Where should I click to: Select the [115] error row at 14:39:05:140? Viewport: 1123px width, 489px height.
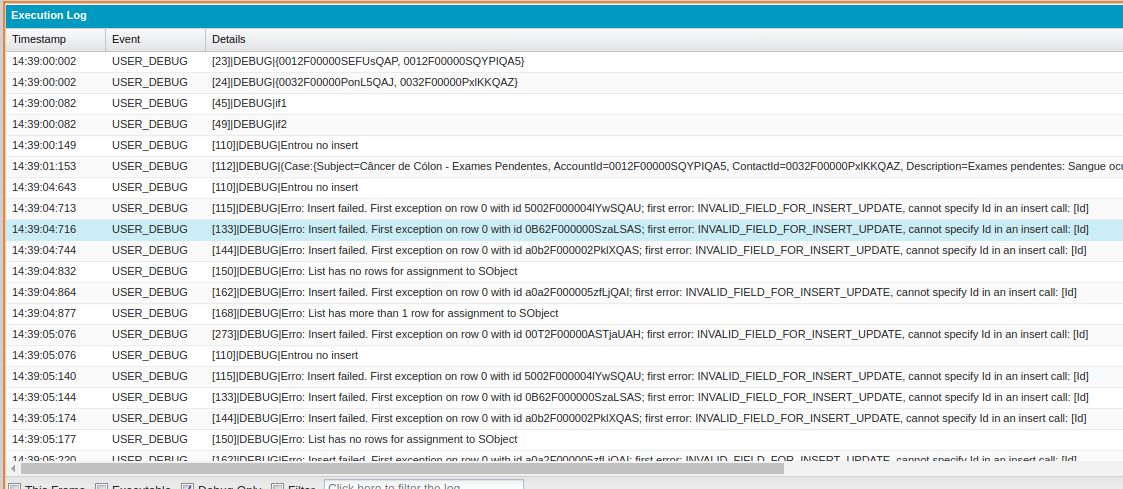point(564,377)
